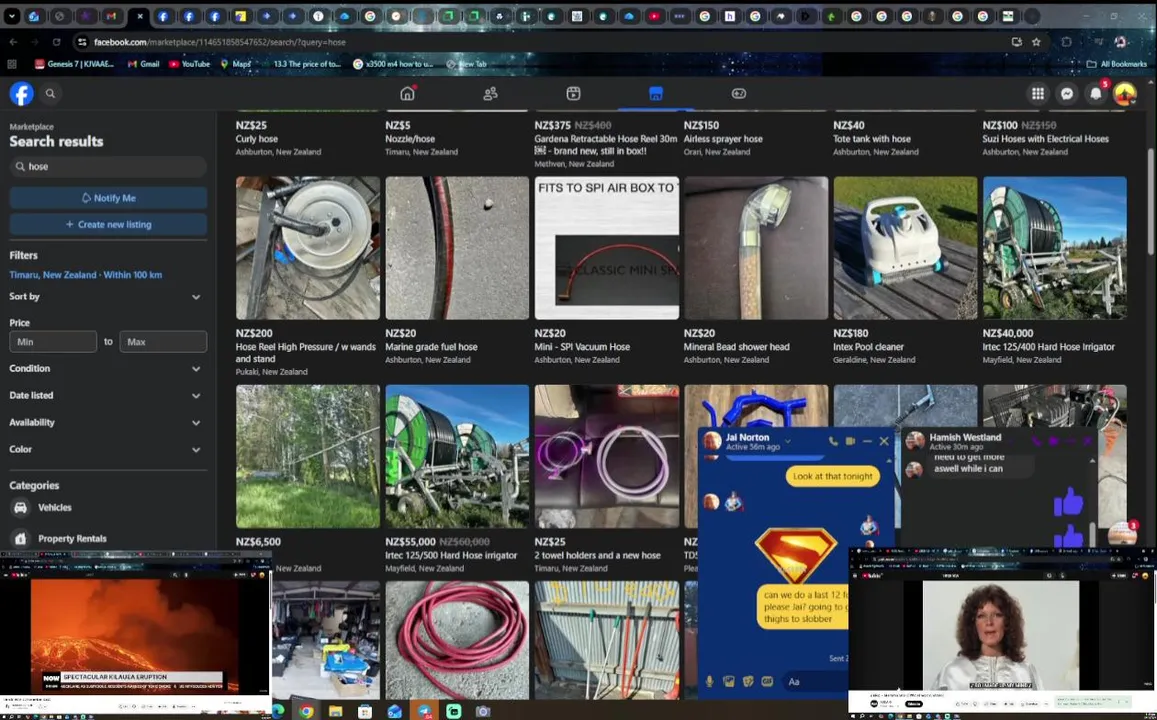Expand the Condition filter
Screen dimensions: 1157x720
[x=106, y=368]
